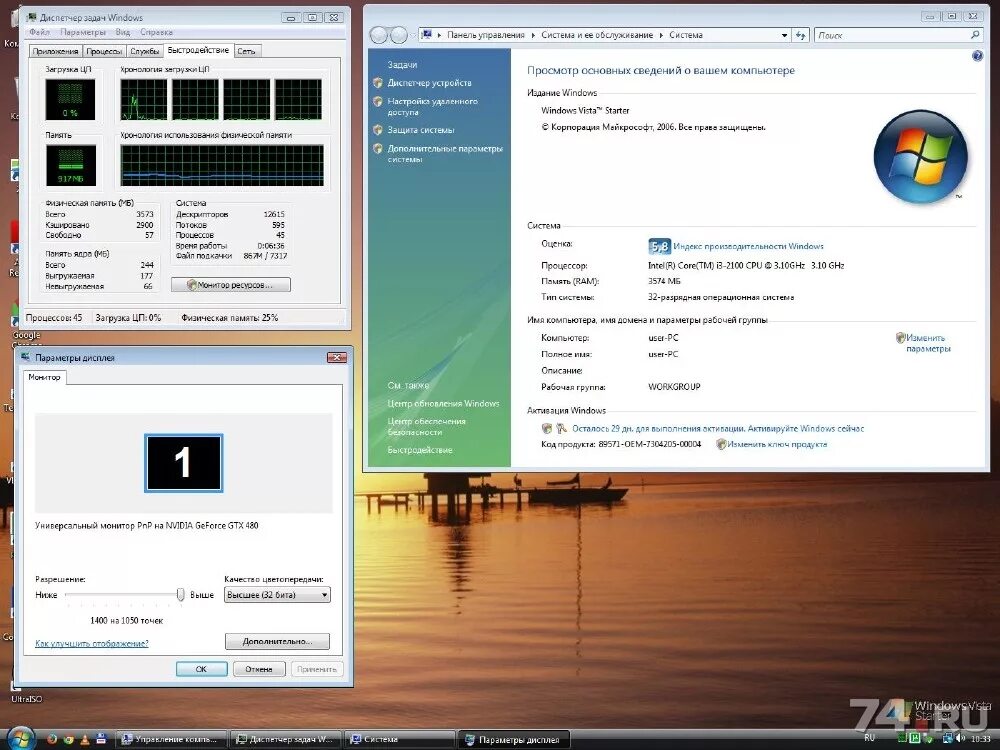
Task: Click the network tray icon
Action: click(948, 739)
